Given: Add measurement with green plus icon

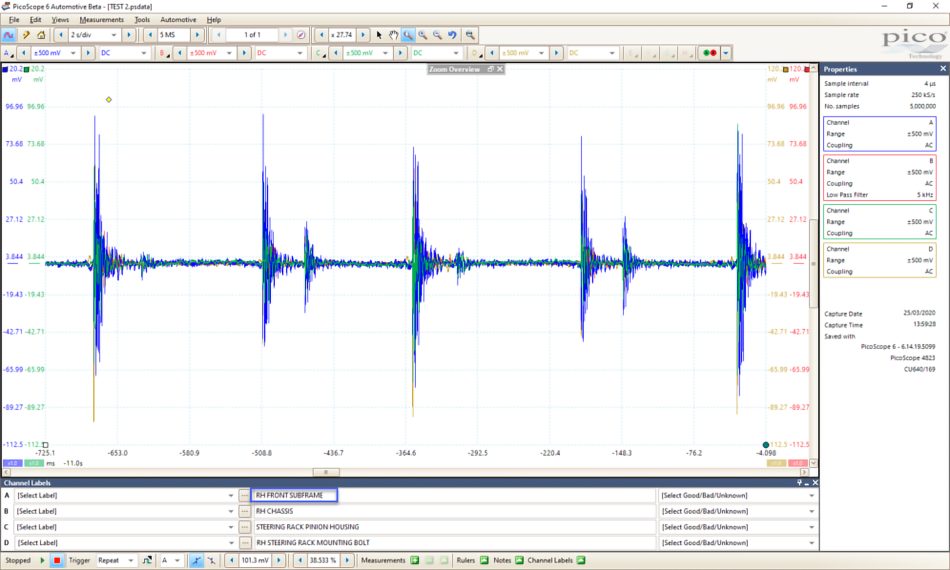Looking at the screenshot, I should [415, 560].
